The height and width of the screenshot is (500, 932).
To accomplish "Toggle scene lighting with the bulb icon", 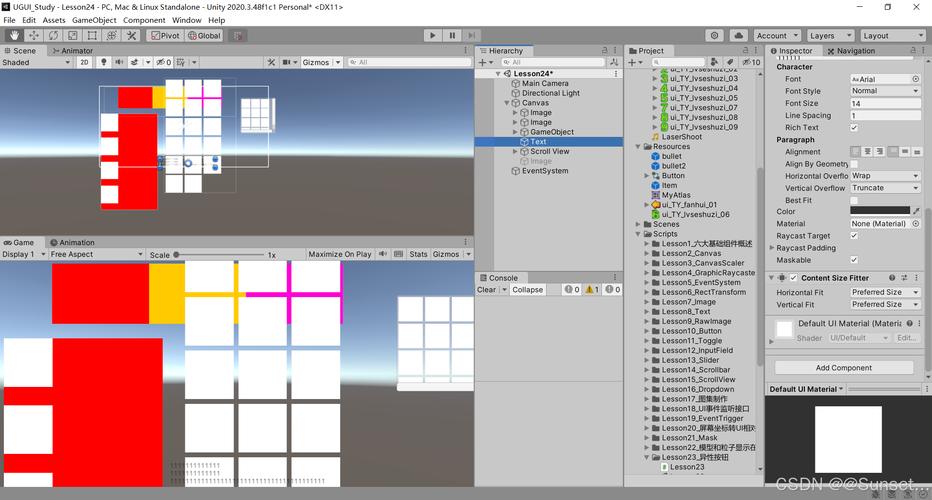I will click(103, 62).
